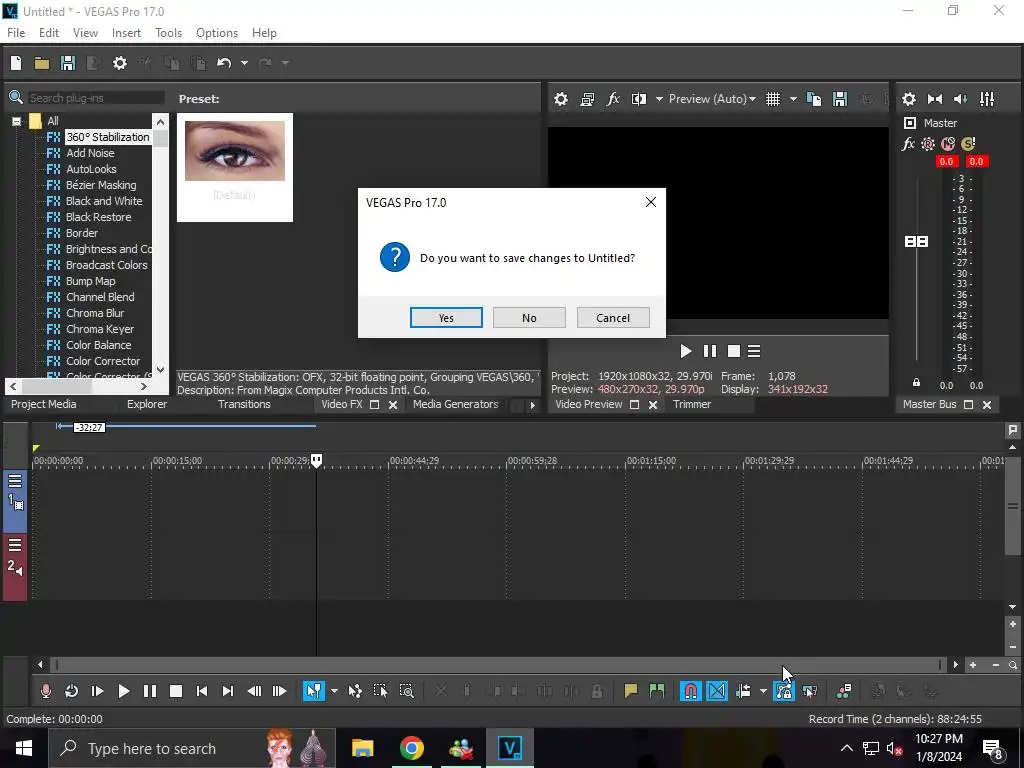Open the Preview (Auto) quality dropdown
This screenshot has height=768, width=1024.
pos(712,99)
